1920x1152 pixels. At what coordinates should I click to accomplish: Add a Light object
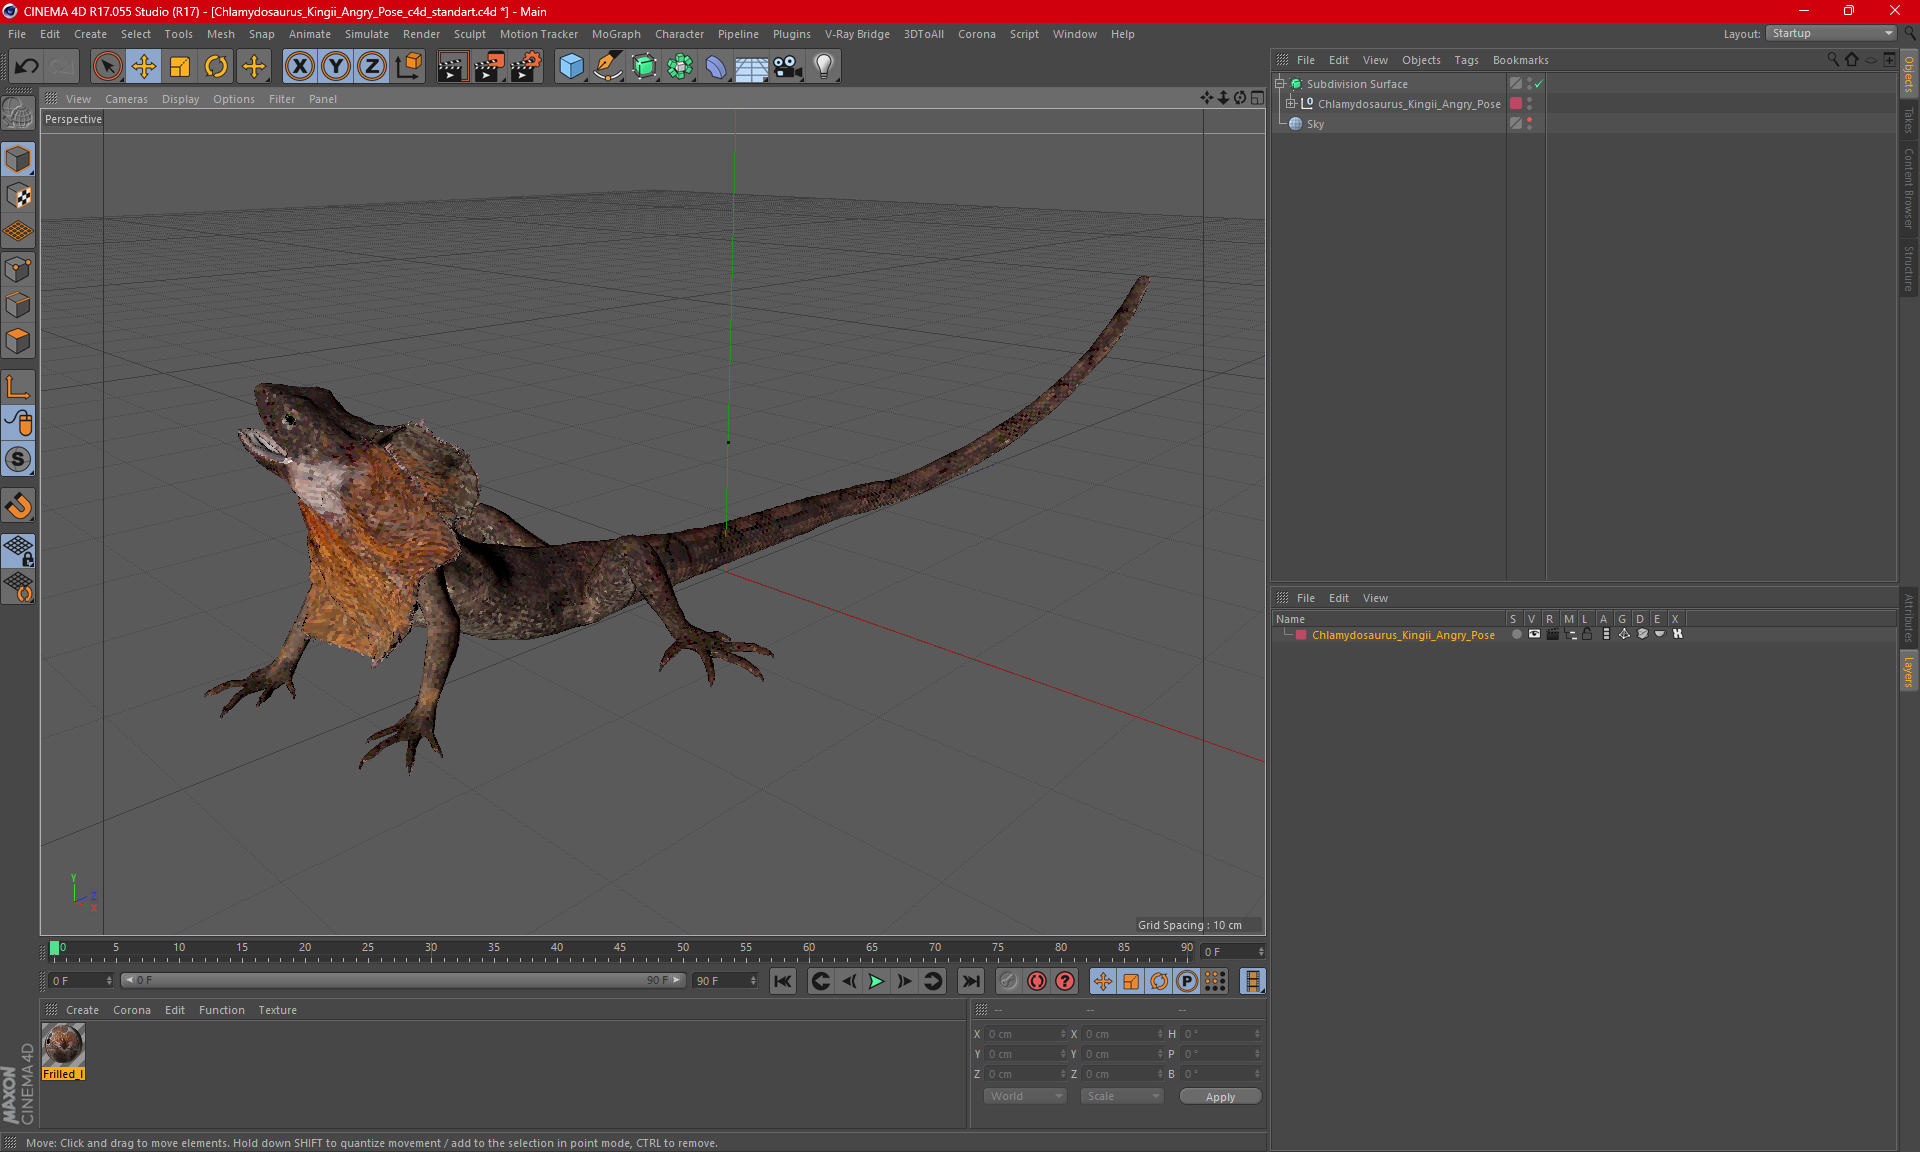click(824, 67)
